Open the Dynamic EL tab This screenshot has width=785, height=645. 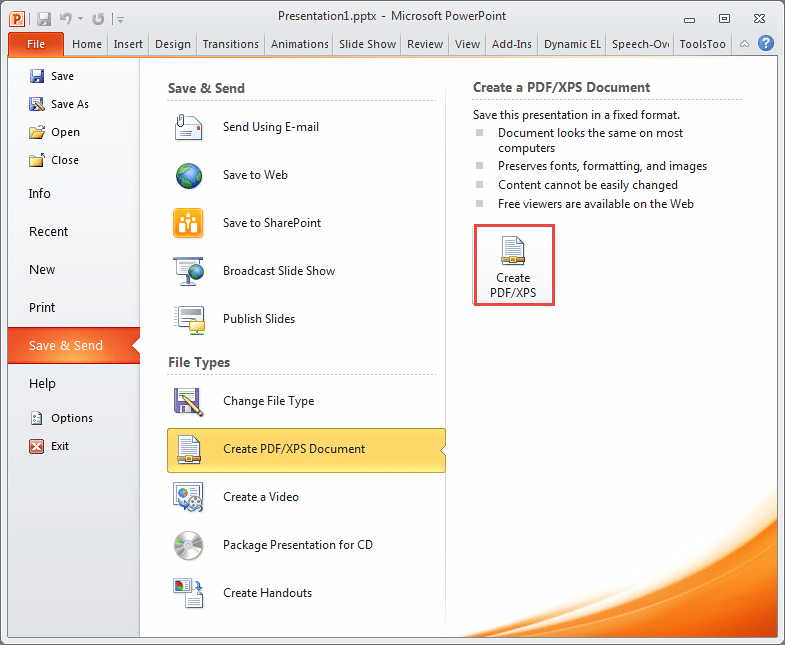tap(572, 44)
